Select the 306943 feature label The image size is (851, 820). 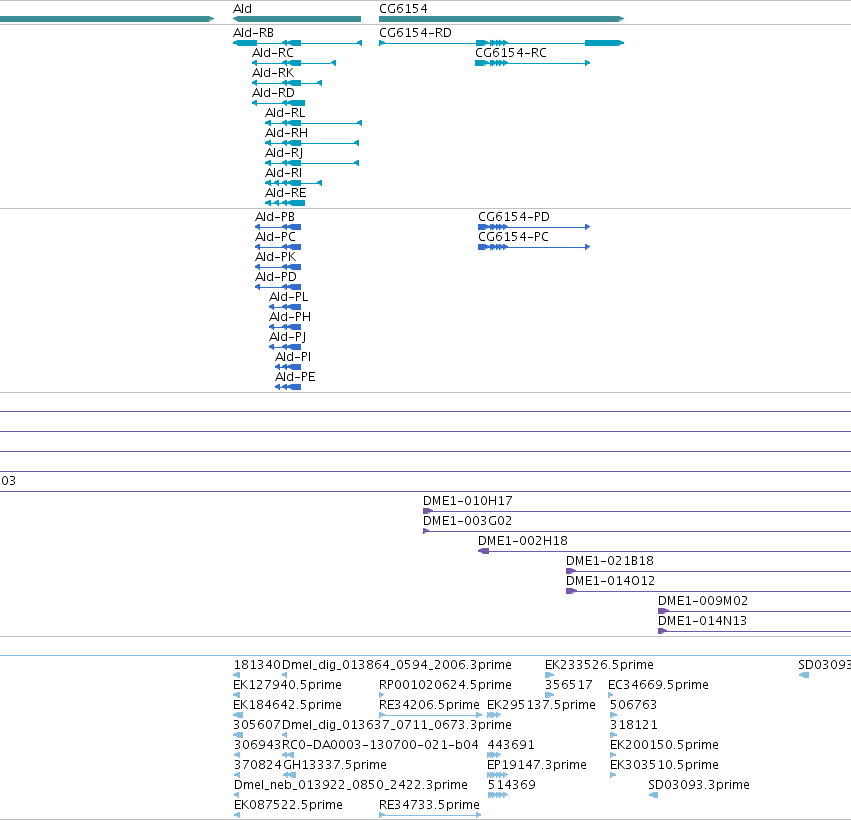(257, 745)
